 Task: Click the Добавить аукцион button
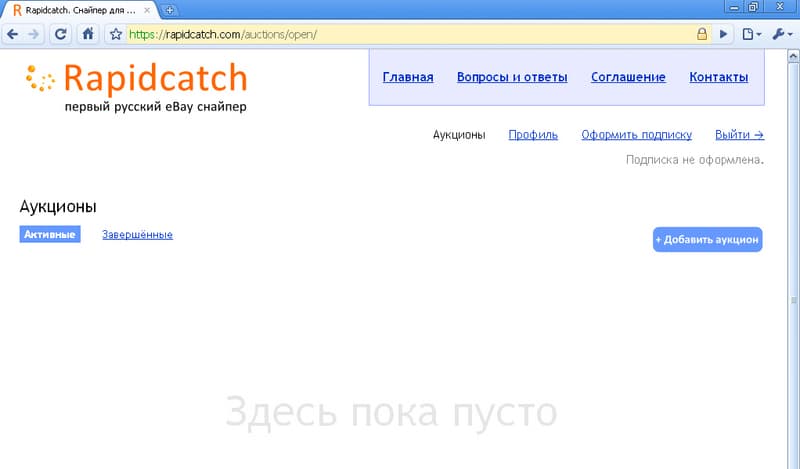click(x=708, y=239)
